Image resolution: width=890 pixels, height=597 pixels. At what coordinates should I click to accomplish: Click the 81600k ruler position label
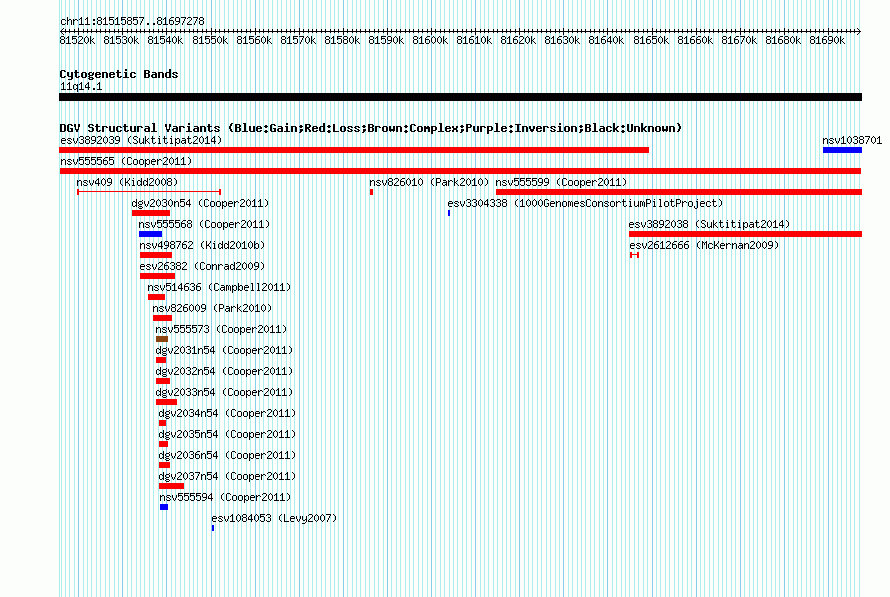pyautogui.click(x=430, y=40)
